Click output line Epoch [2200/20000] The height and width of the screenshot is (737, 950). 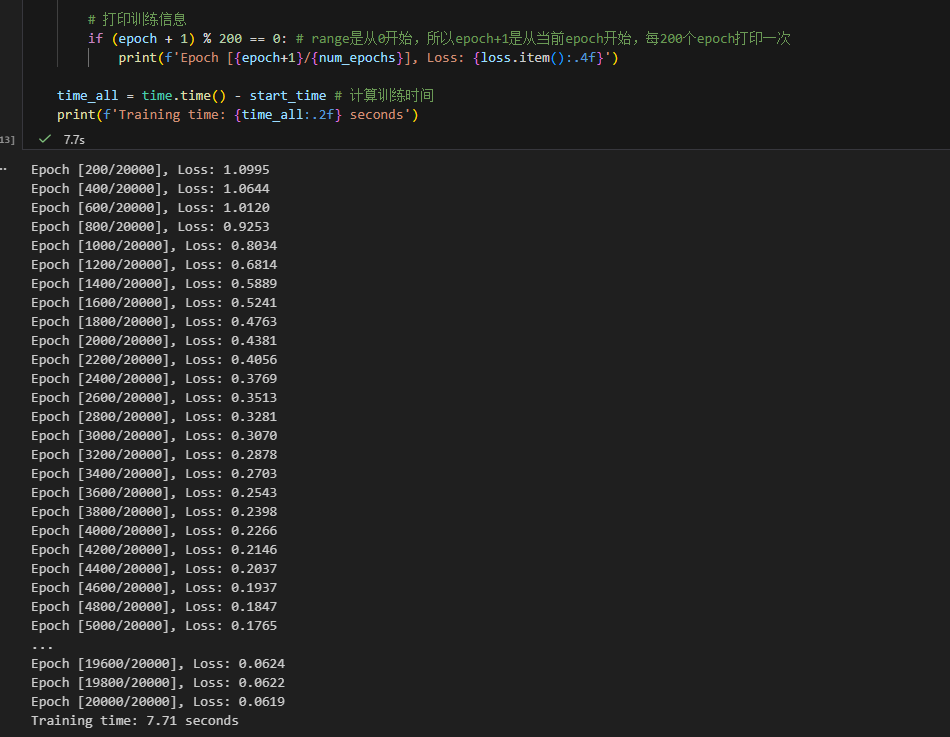(154, 359)
